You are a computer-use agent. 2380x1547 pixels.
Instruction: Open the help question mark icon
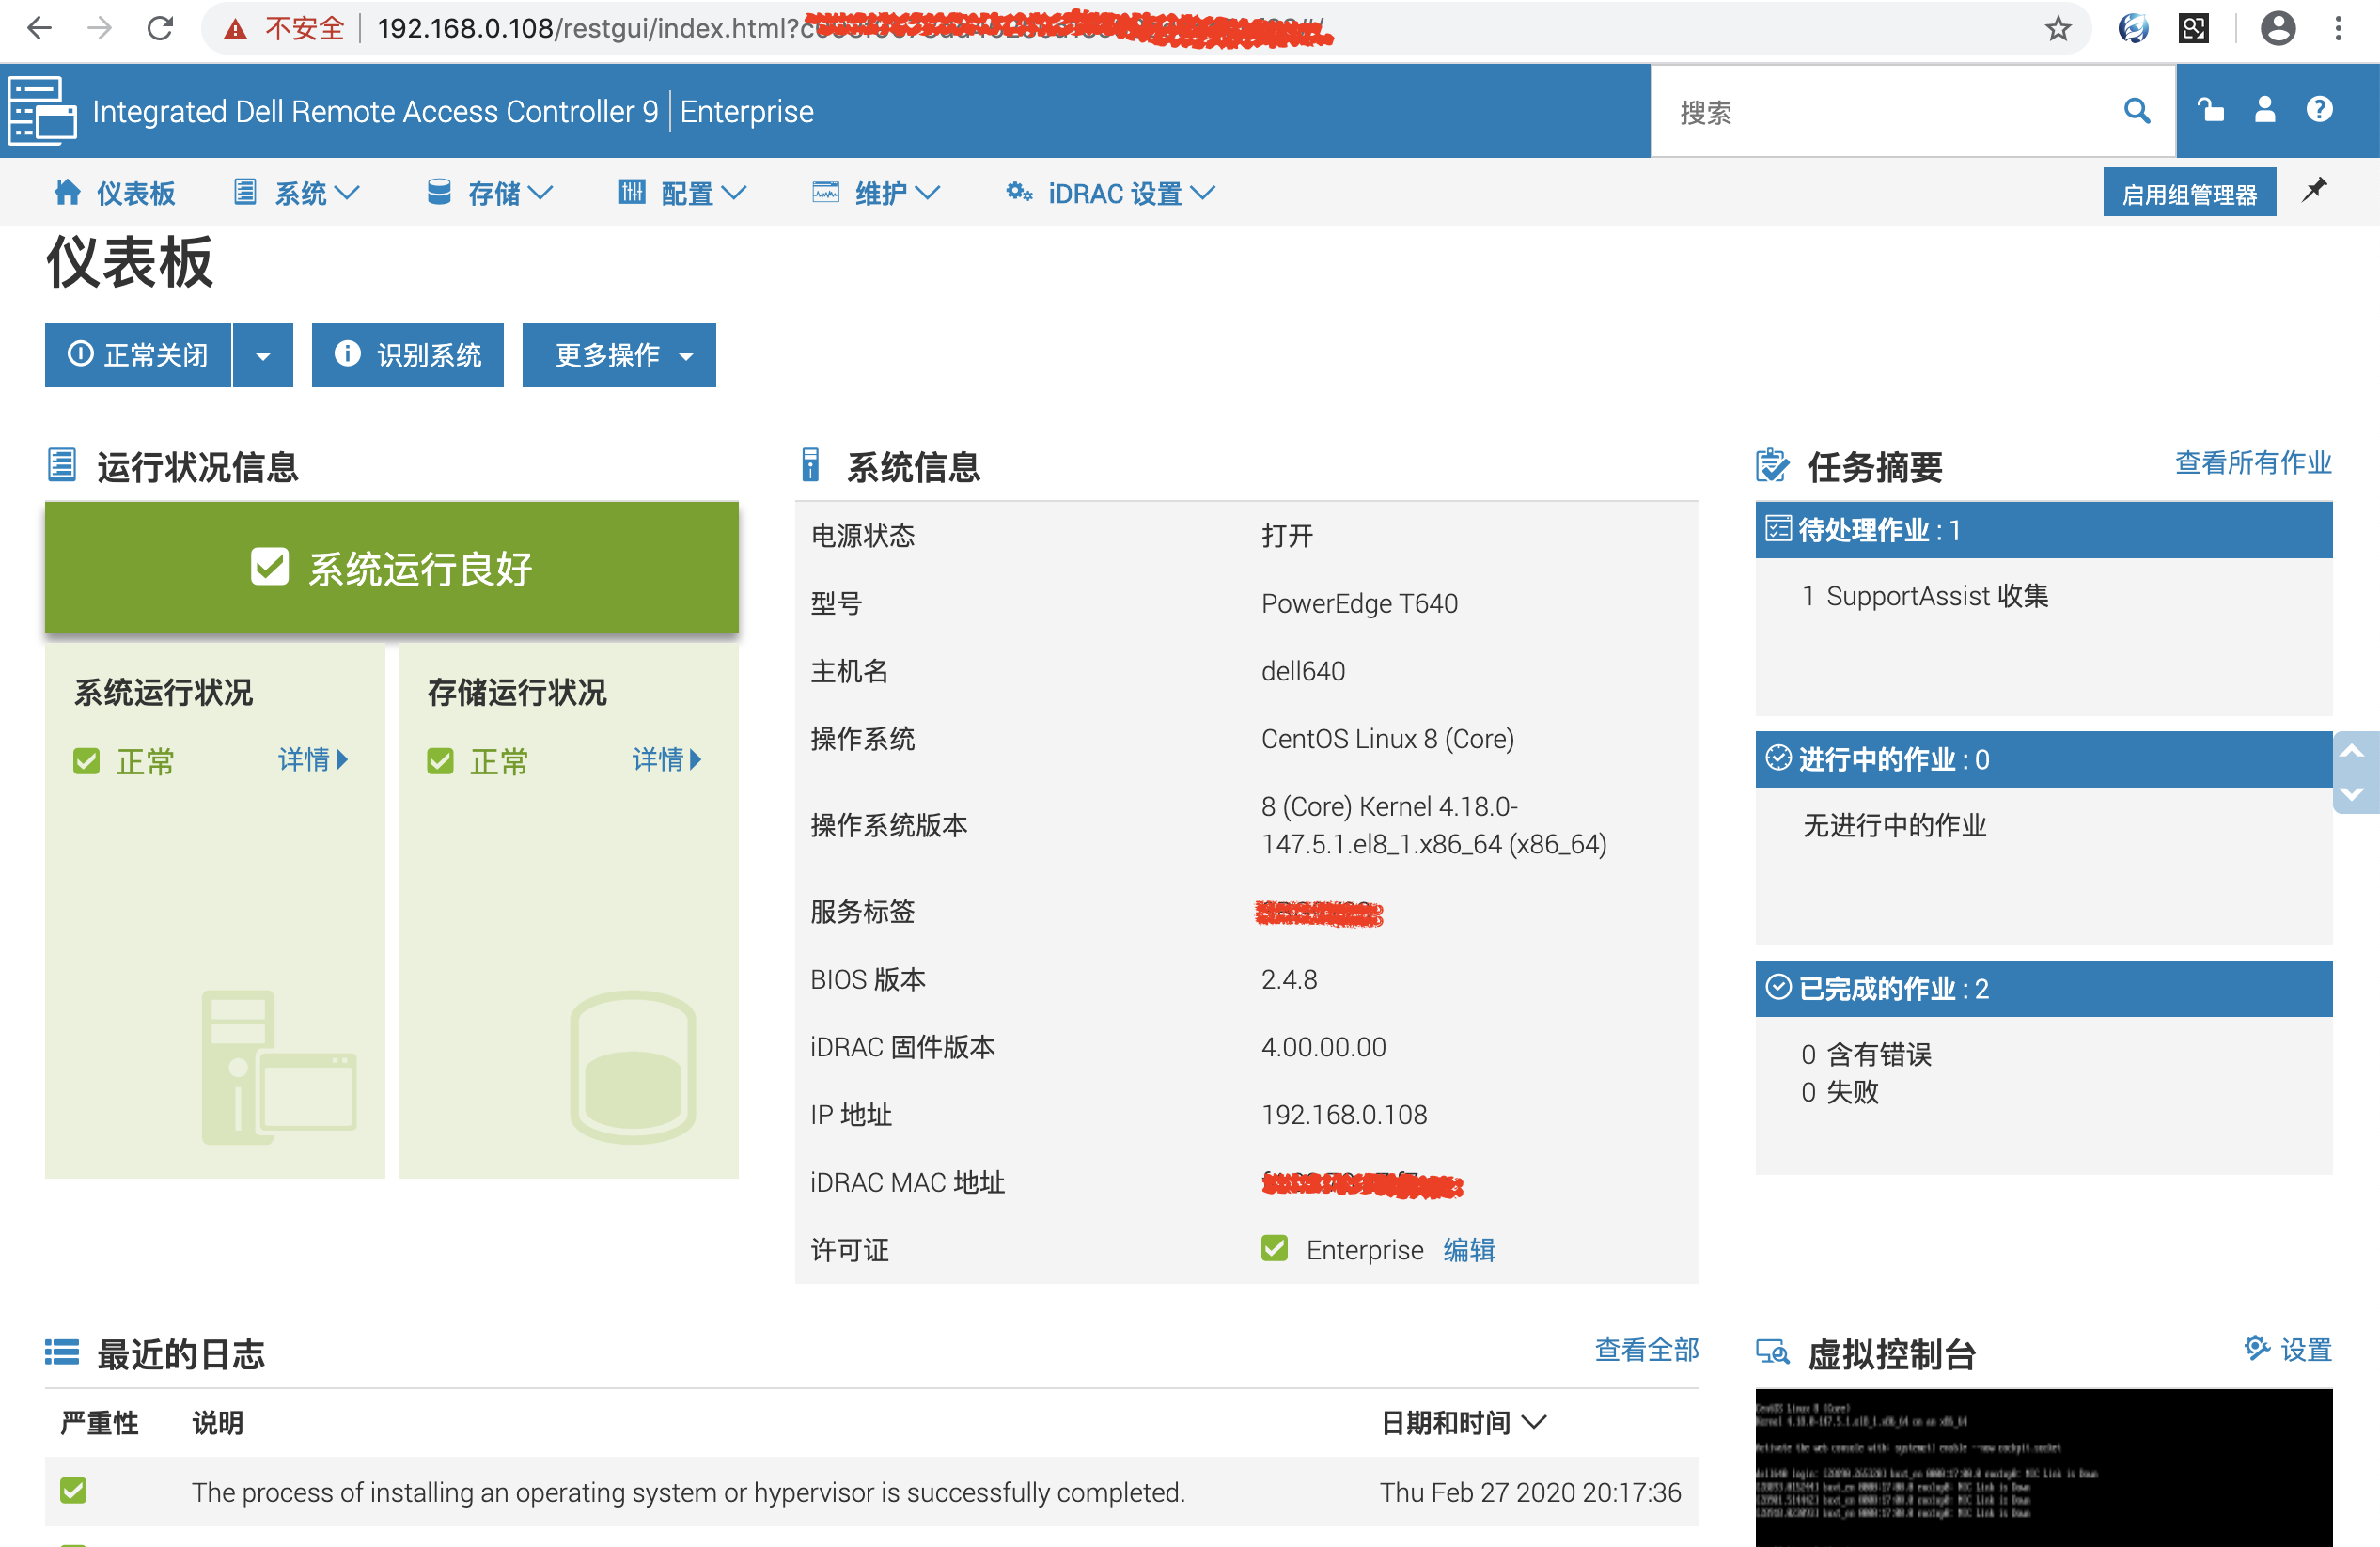coord(2319,109)
